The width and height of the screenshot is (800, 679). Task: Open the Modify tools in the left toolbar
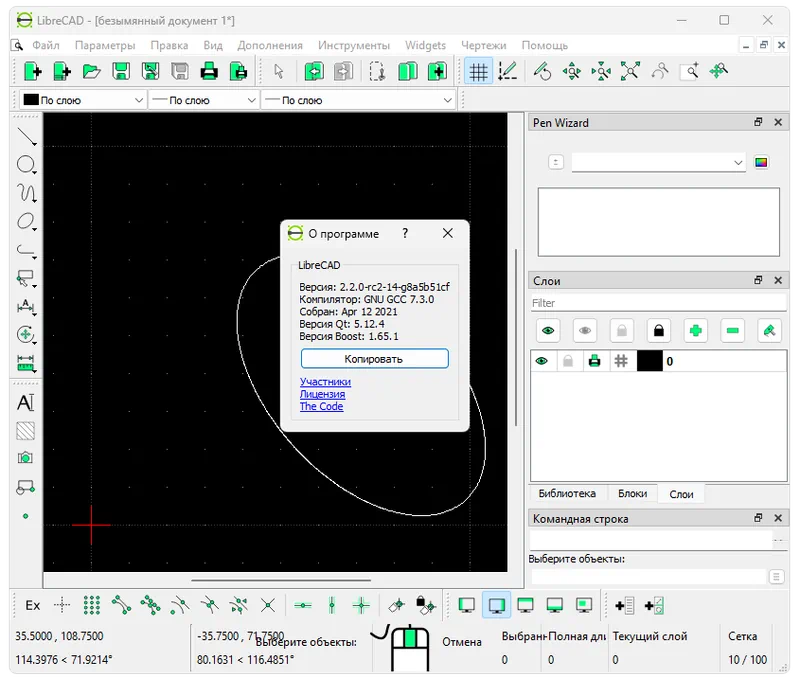point(26,335)
